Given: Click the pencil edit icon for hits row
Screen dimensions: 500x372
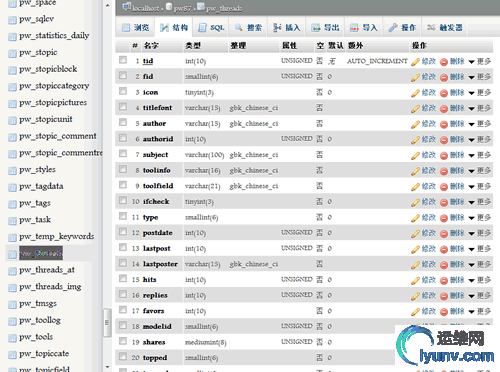Looking at the screenshot, I should (x=415, y=280).
